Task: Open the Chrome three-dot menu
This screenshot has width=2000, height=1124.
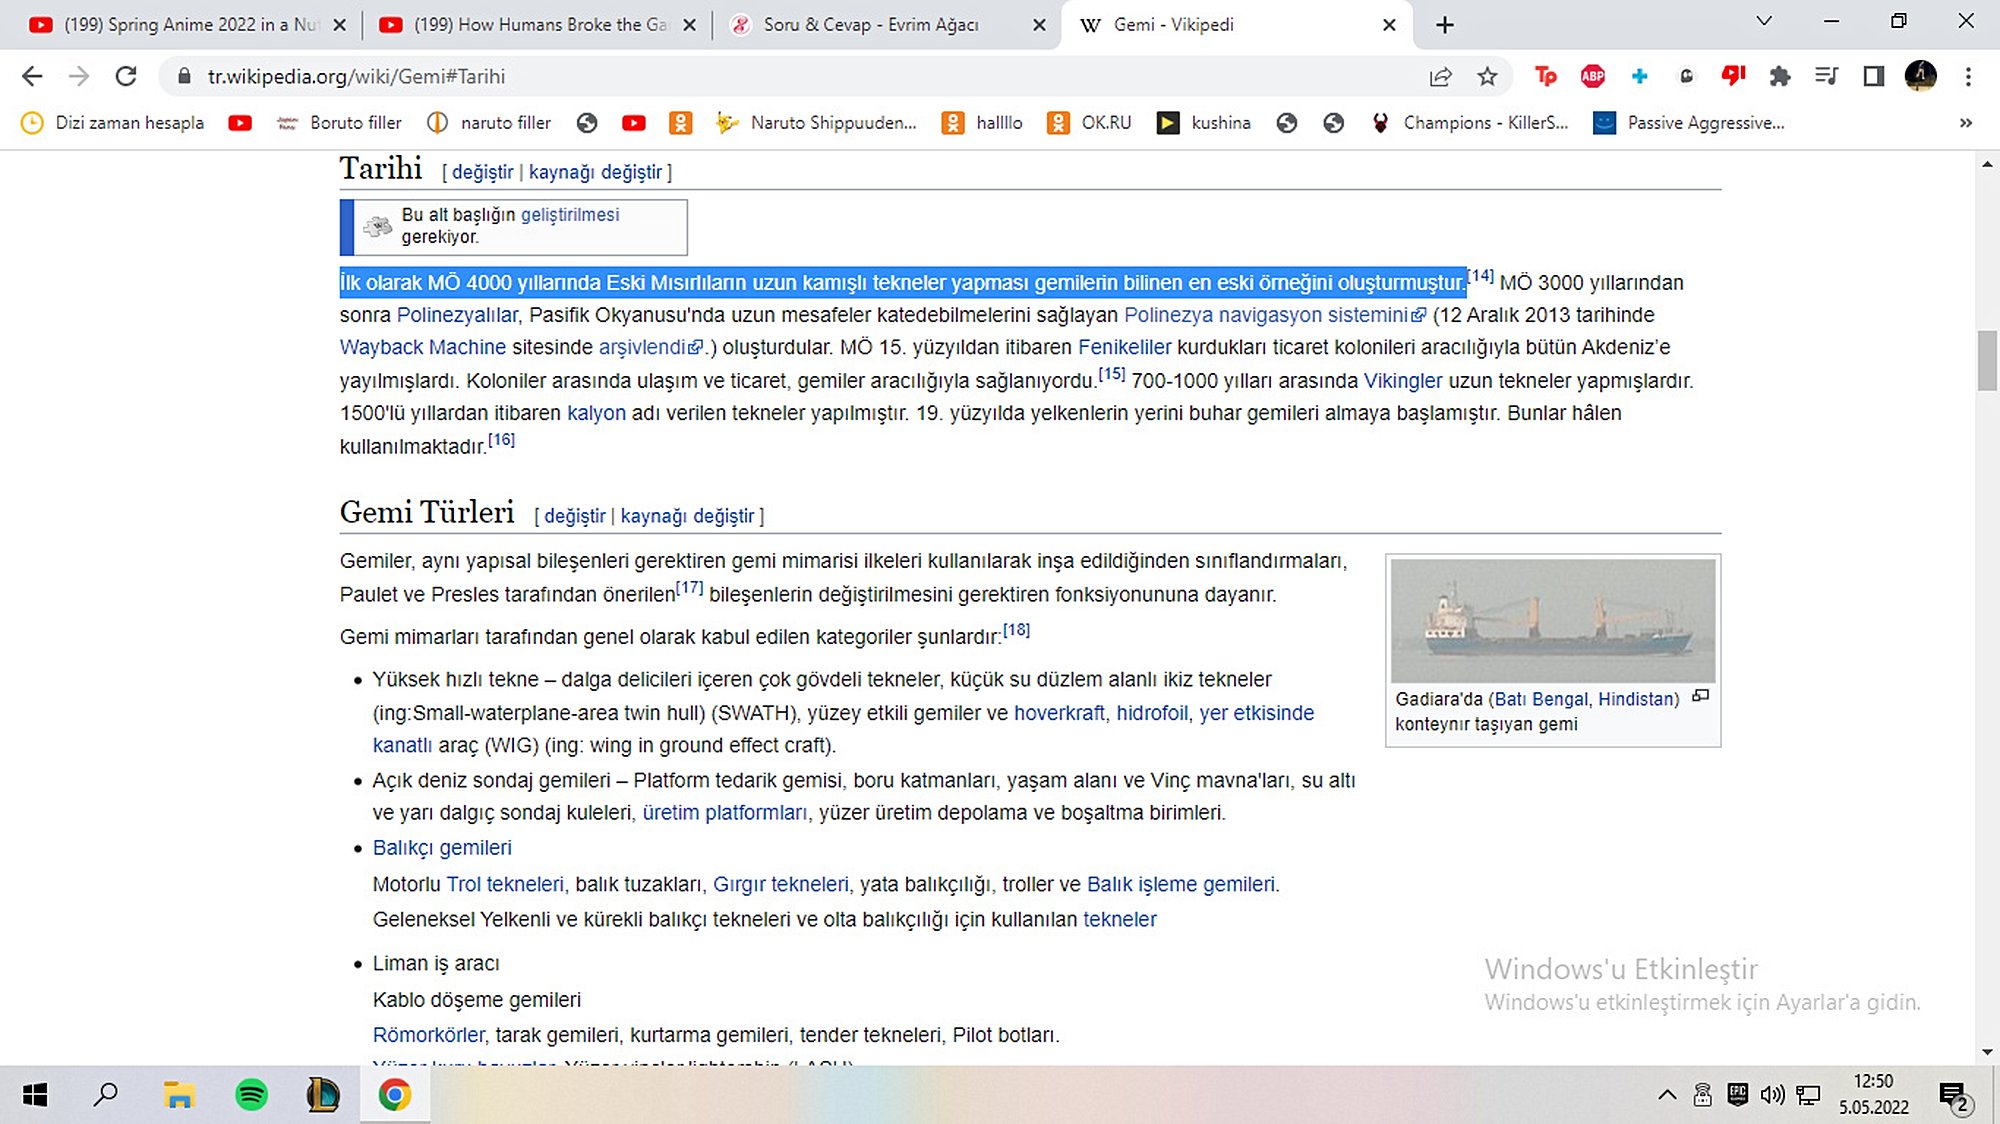Action: pos(1967,76)
